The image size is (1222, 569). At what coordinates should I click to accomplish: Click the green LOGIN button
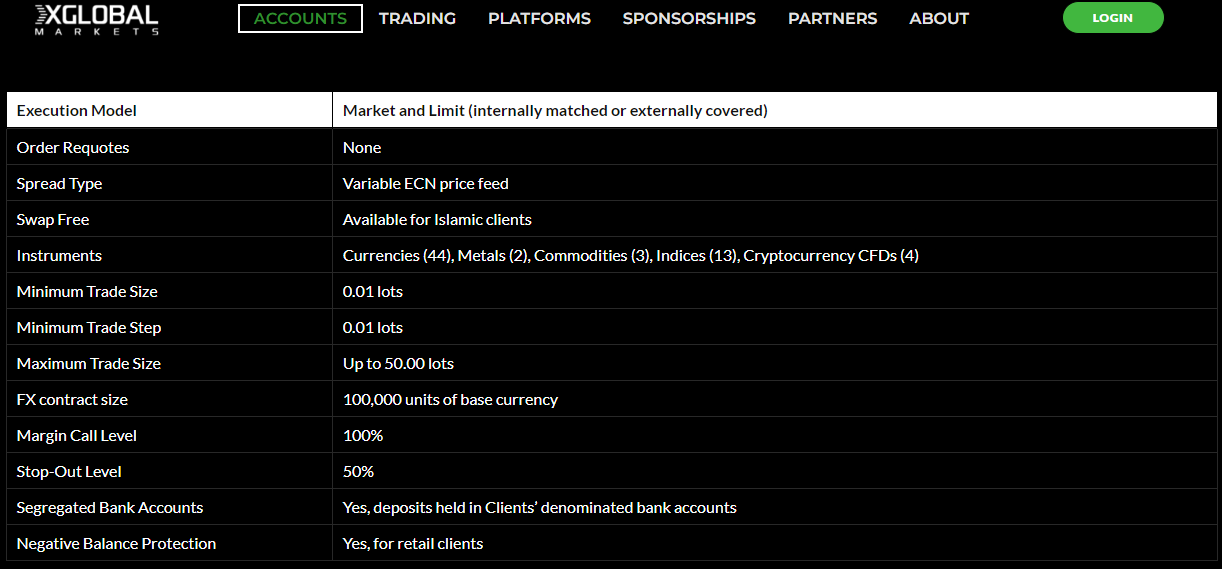pos(1113,18)
